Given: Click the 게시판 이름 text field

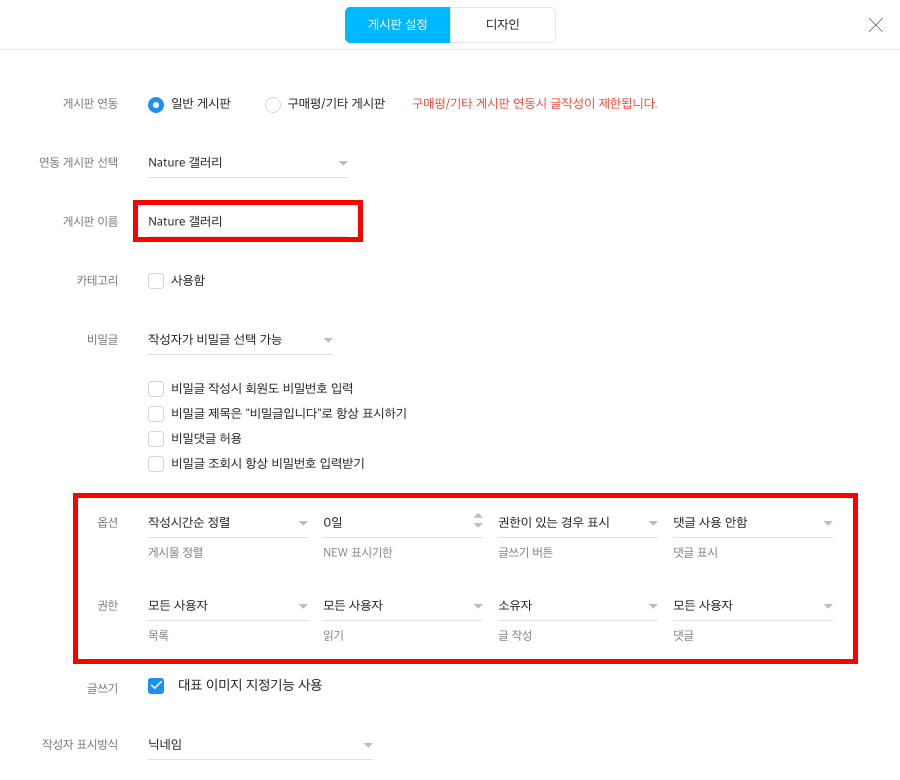Looking at the screenshot, I should click(x=247, y=222).
